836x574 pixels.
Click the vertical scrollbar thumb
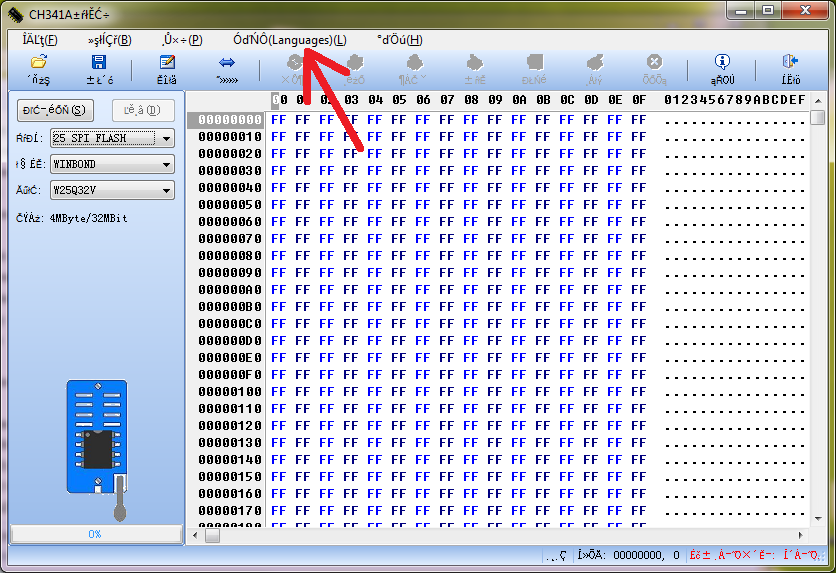coord(817,117)
